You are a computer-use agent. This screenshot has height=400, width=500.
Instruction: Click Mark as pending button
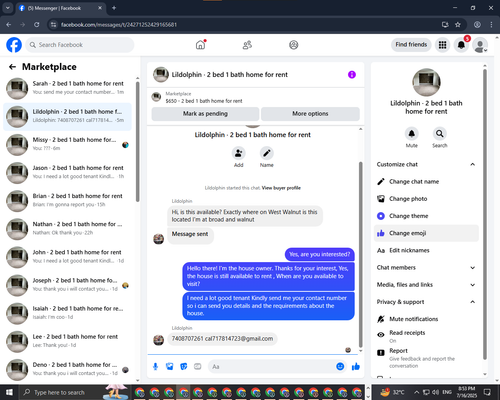(x=205, y=114)
